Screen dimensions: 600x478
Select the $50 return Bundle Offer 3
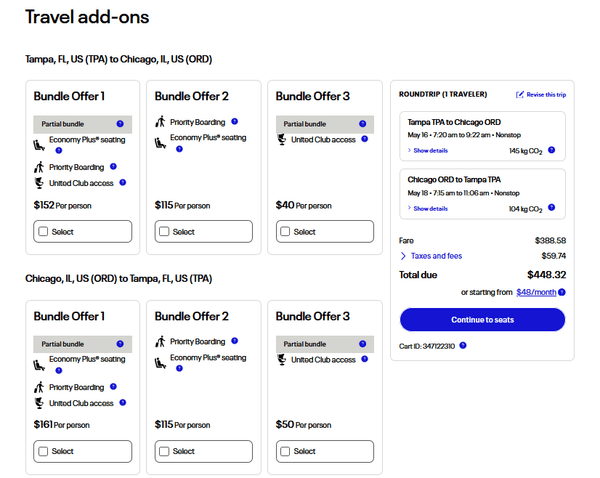tap(285, 451)
